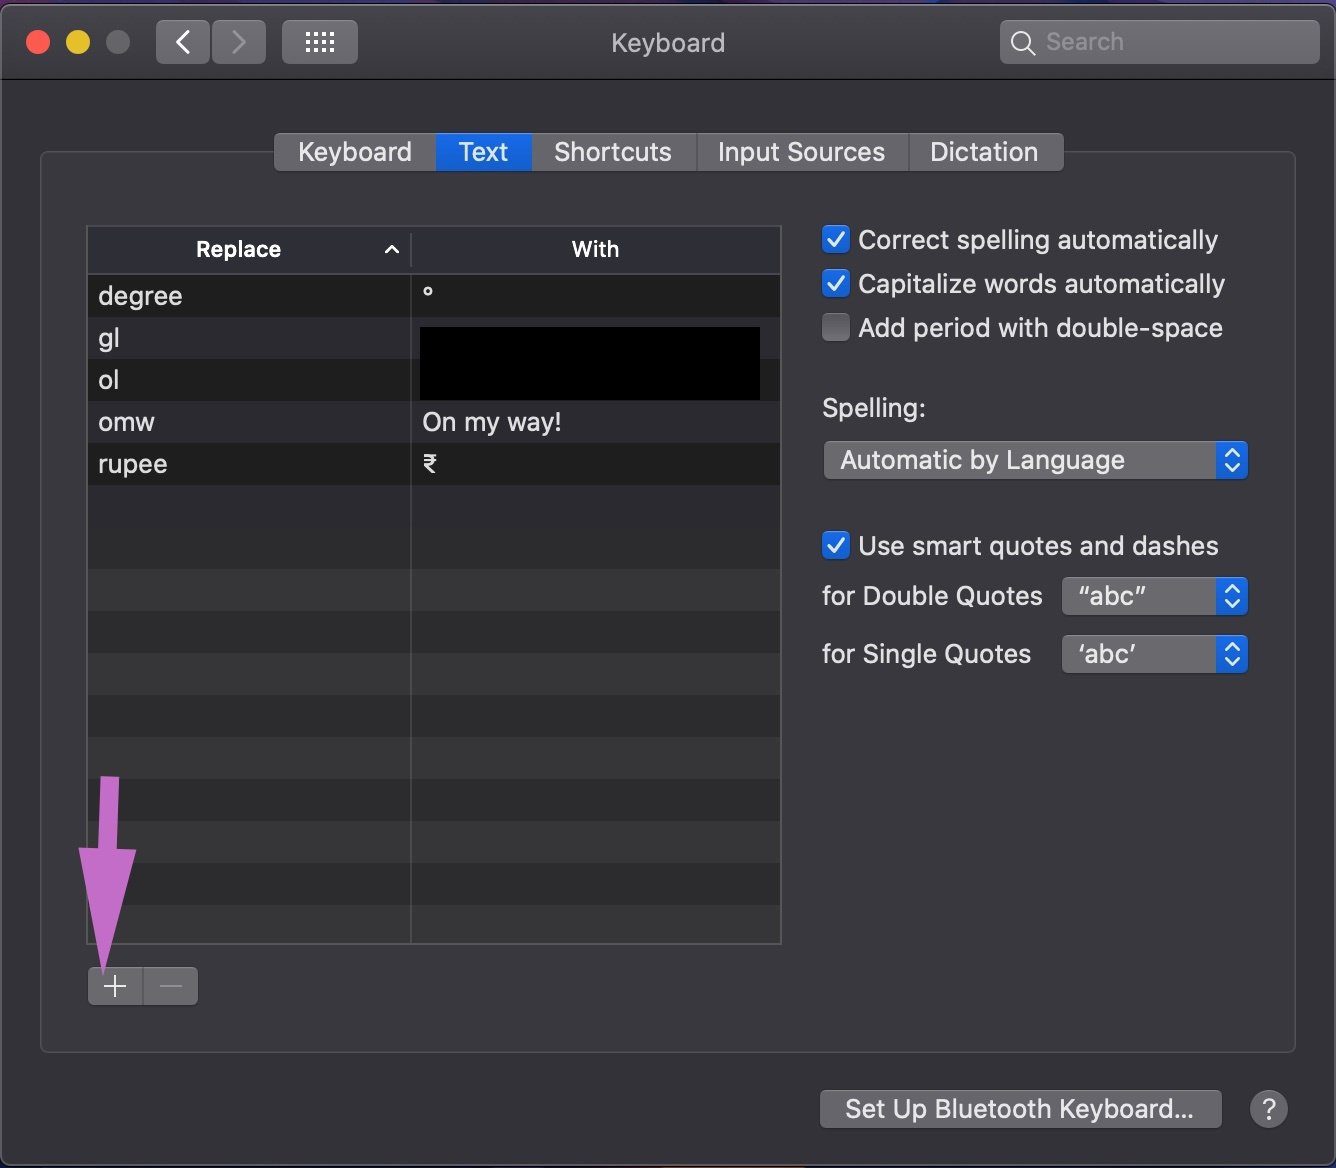This screenshot has width=1336, height=1168.
Task: Click Set Up Bluetooth Keyboard button
Action: coord(1020,1109)
